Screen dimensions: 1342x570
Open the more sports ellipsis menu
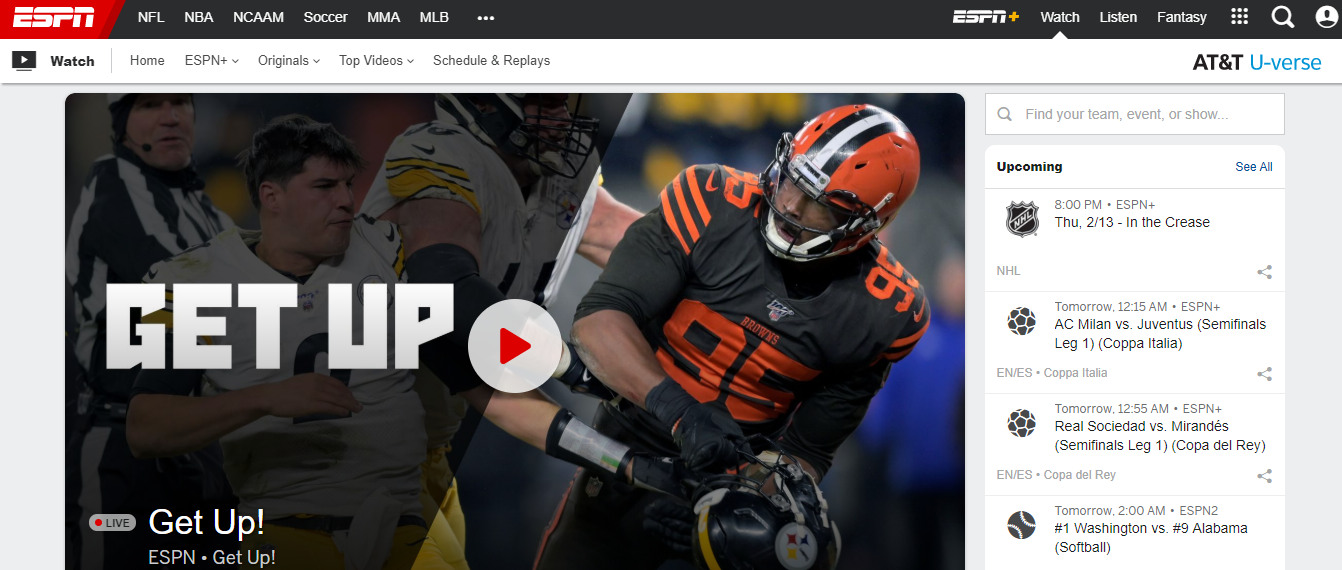486,18
